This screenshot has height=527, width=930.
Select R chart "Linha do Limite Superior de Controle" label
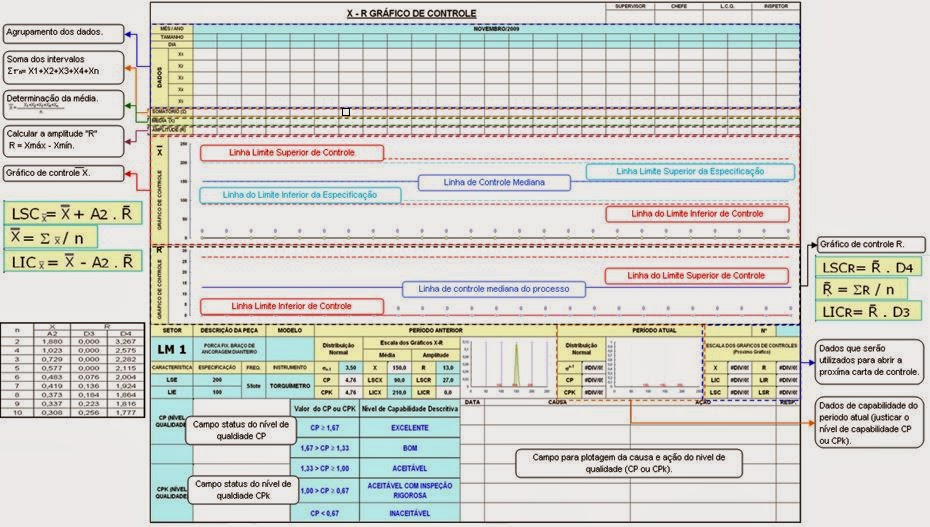point(696,276)
